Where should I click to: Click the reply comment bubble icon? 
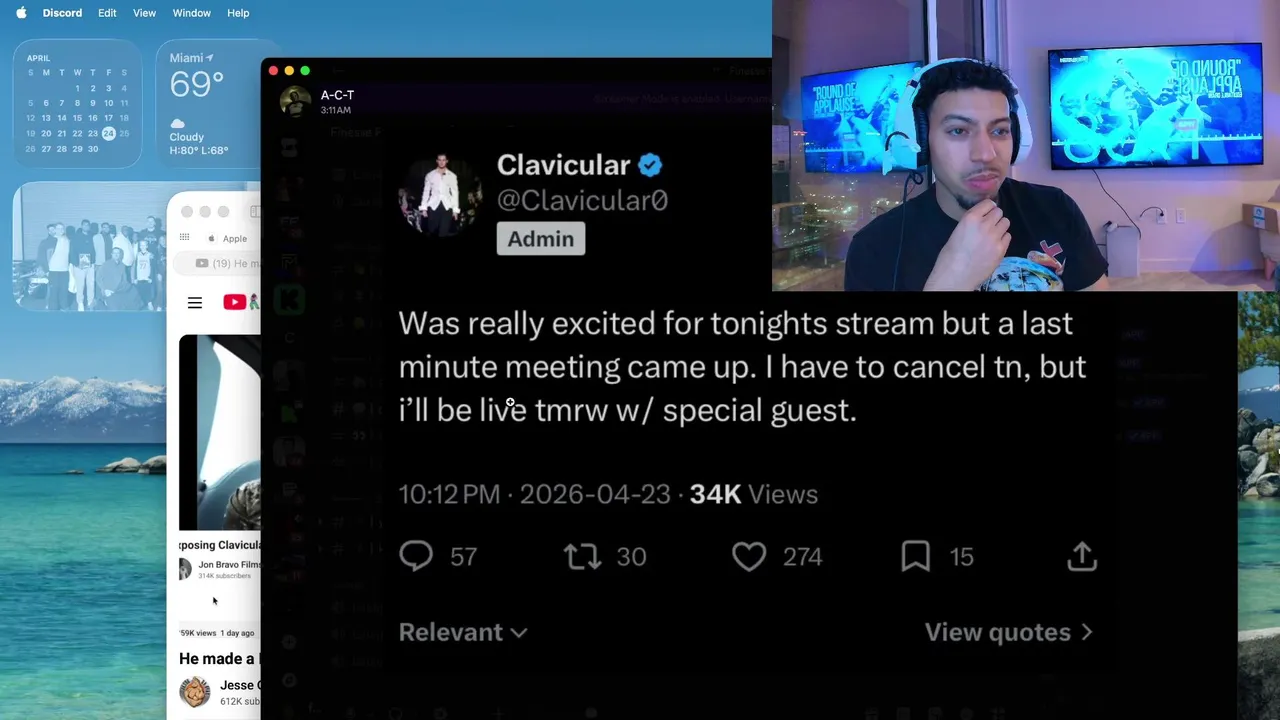click(x=416, y=556)
